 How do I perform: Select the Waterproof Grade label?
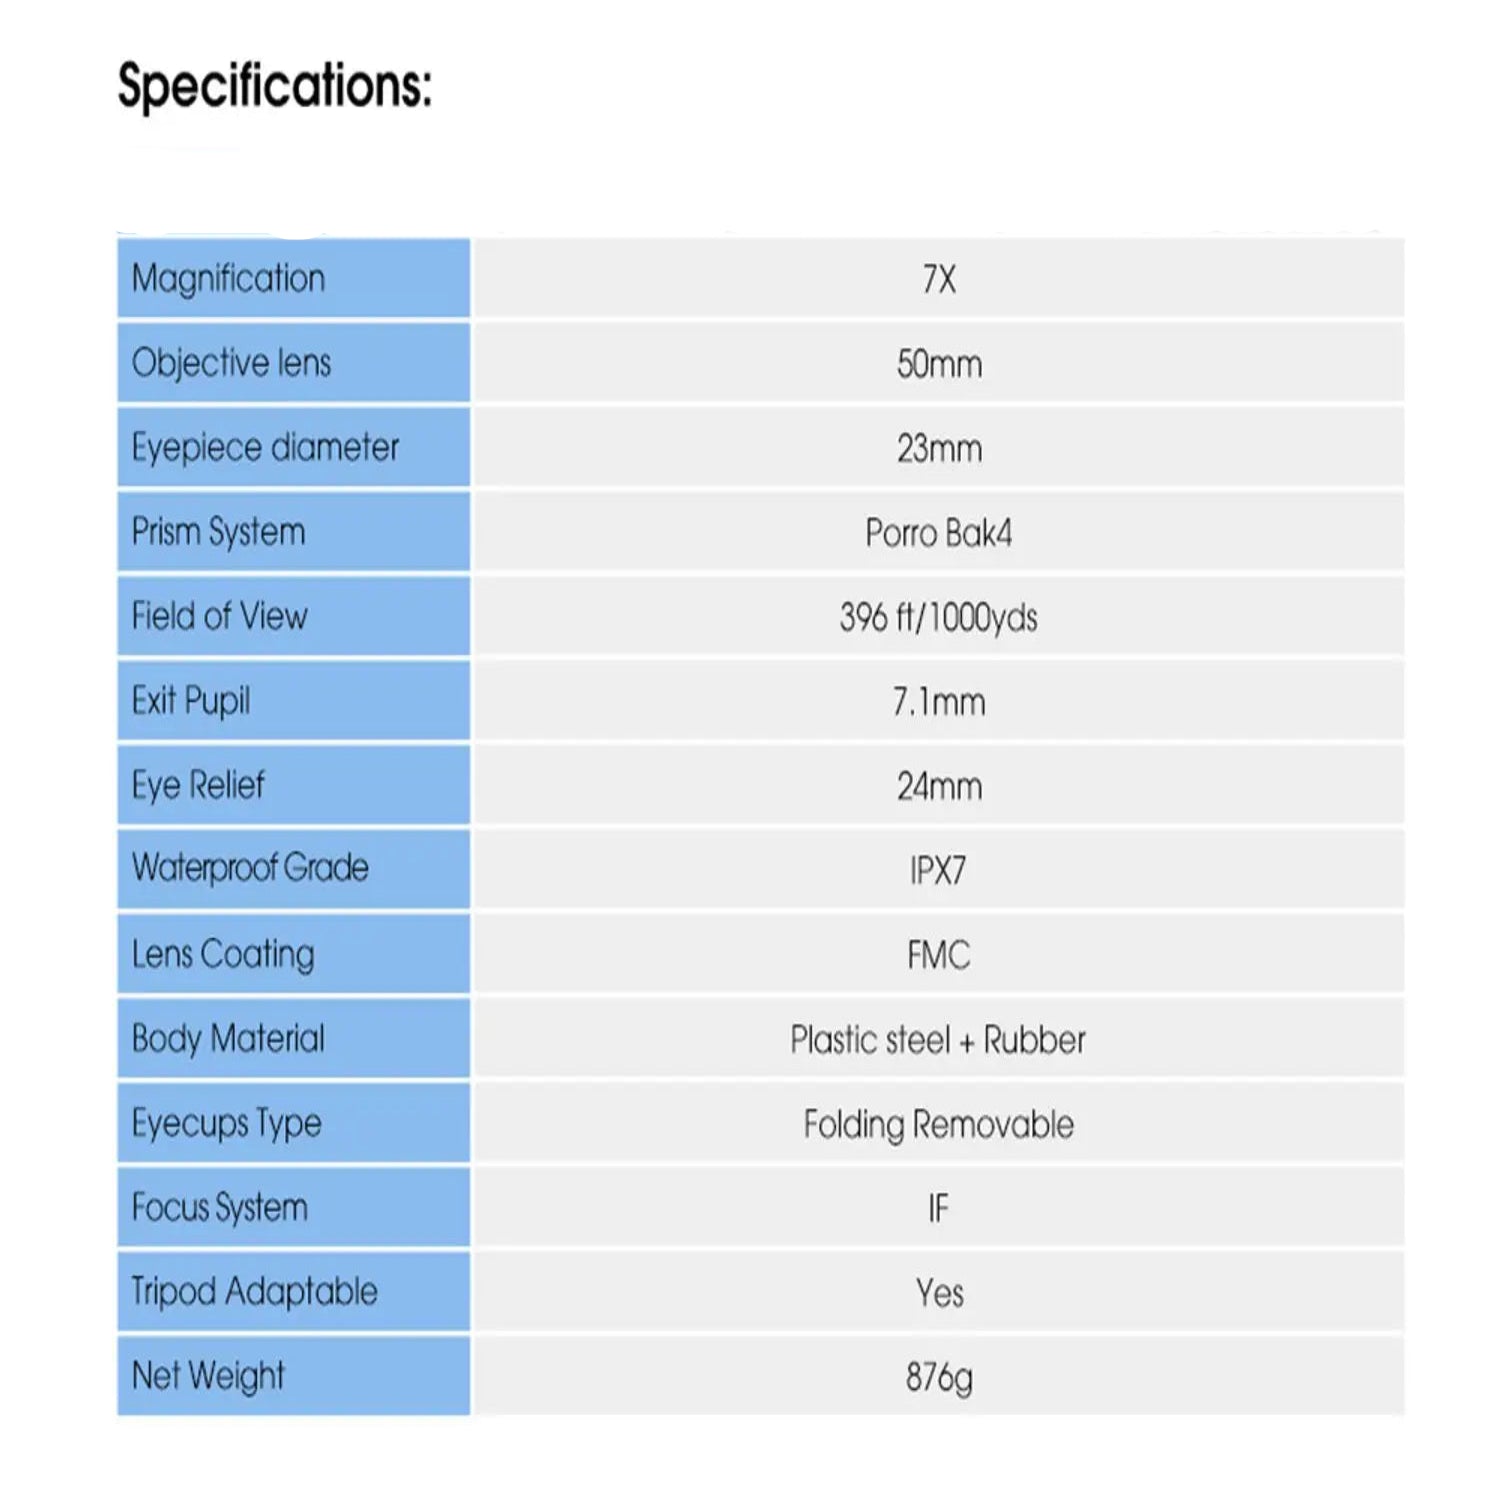pyautogui.click(x=250, y=868)
